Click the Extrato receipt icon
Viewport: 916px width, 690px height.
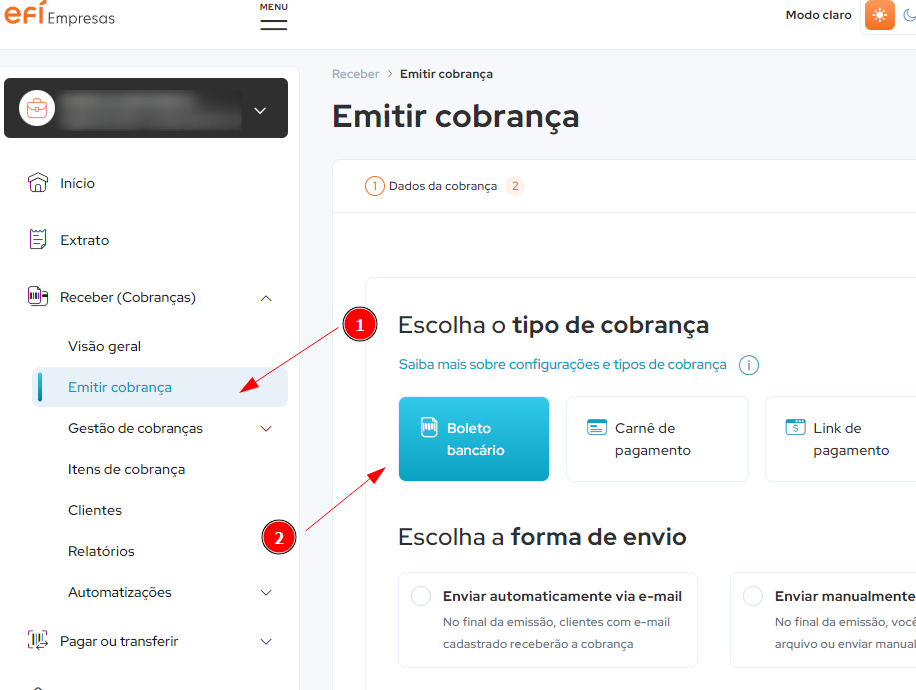39,239
